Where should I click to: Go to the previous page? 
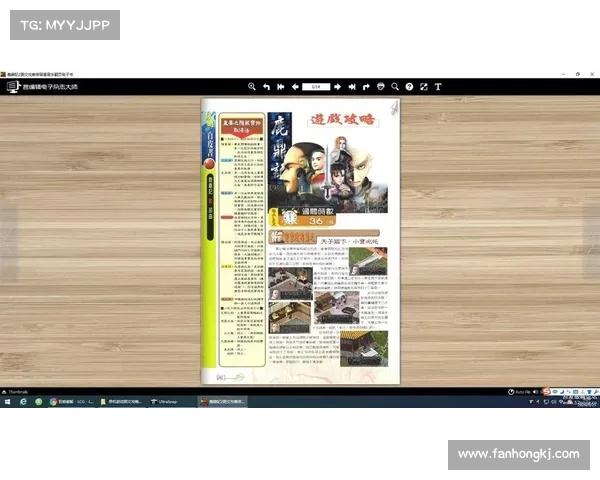[295, 87]
